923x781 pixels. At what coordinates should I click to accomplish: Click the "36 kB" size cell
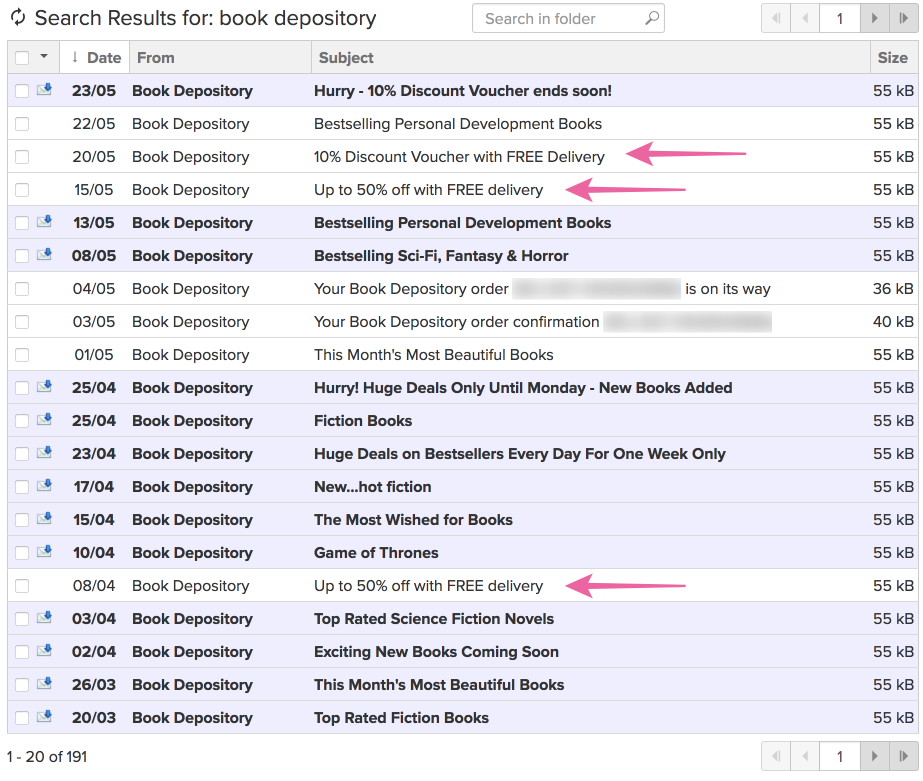(893, 288)
